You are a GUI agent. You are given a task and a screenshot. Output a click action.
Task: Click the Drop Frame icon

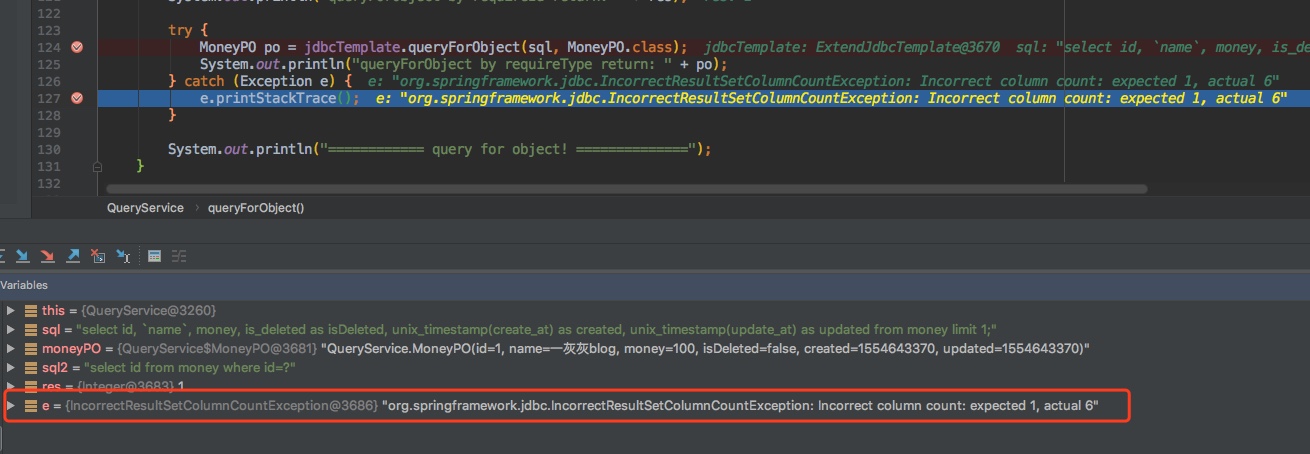click(x=97, y=256)
